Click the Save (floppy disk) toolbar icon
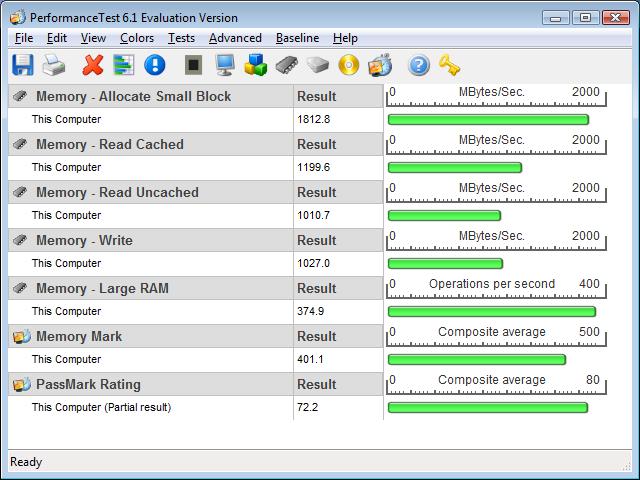The width and height of the screenshot is (640, 480). click(22, 65)
